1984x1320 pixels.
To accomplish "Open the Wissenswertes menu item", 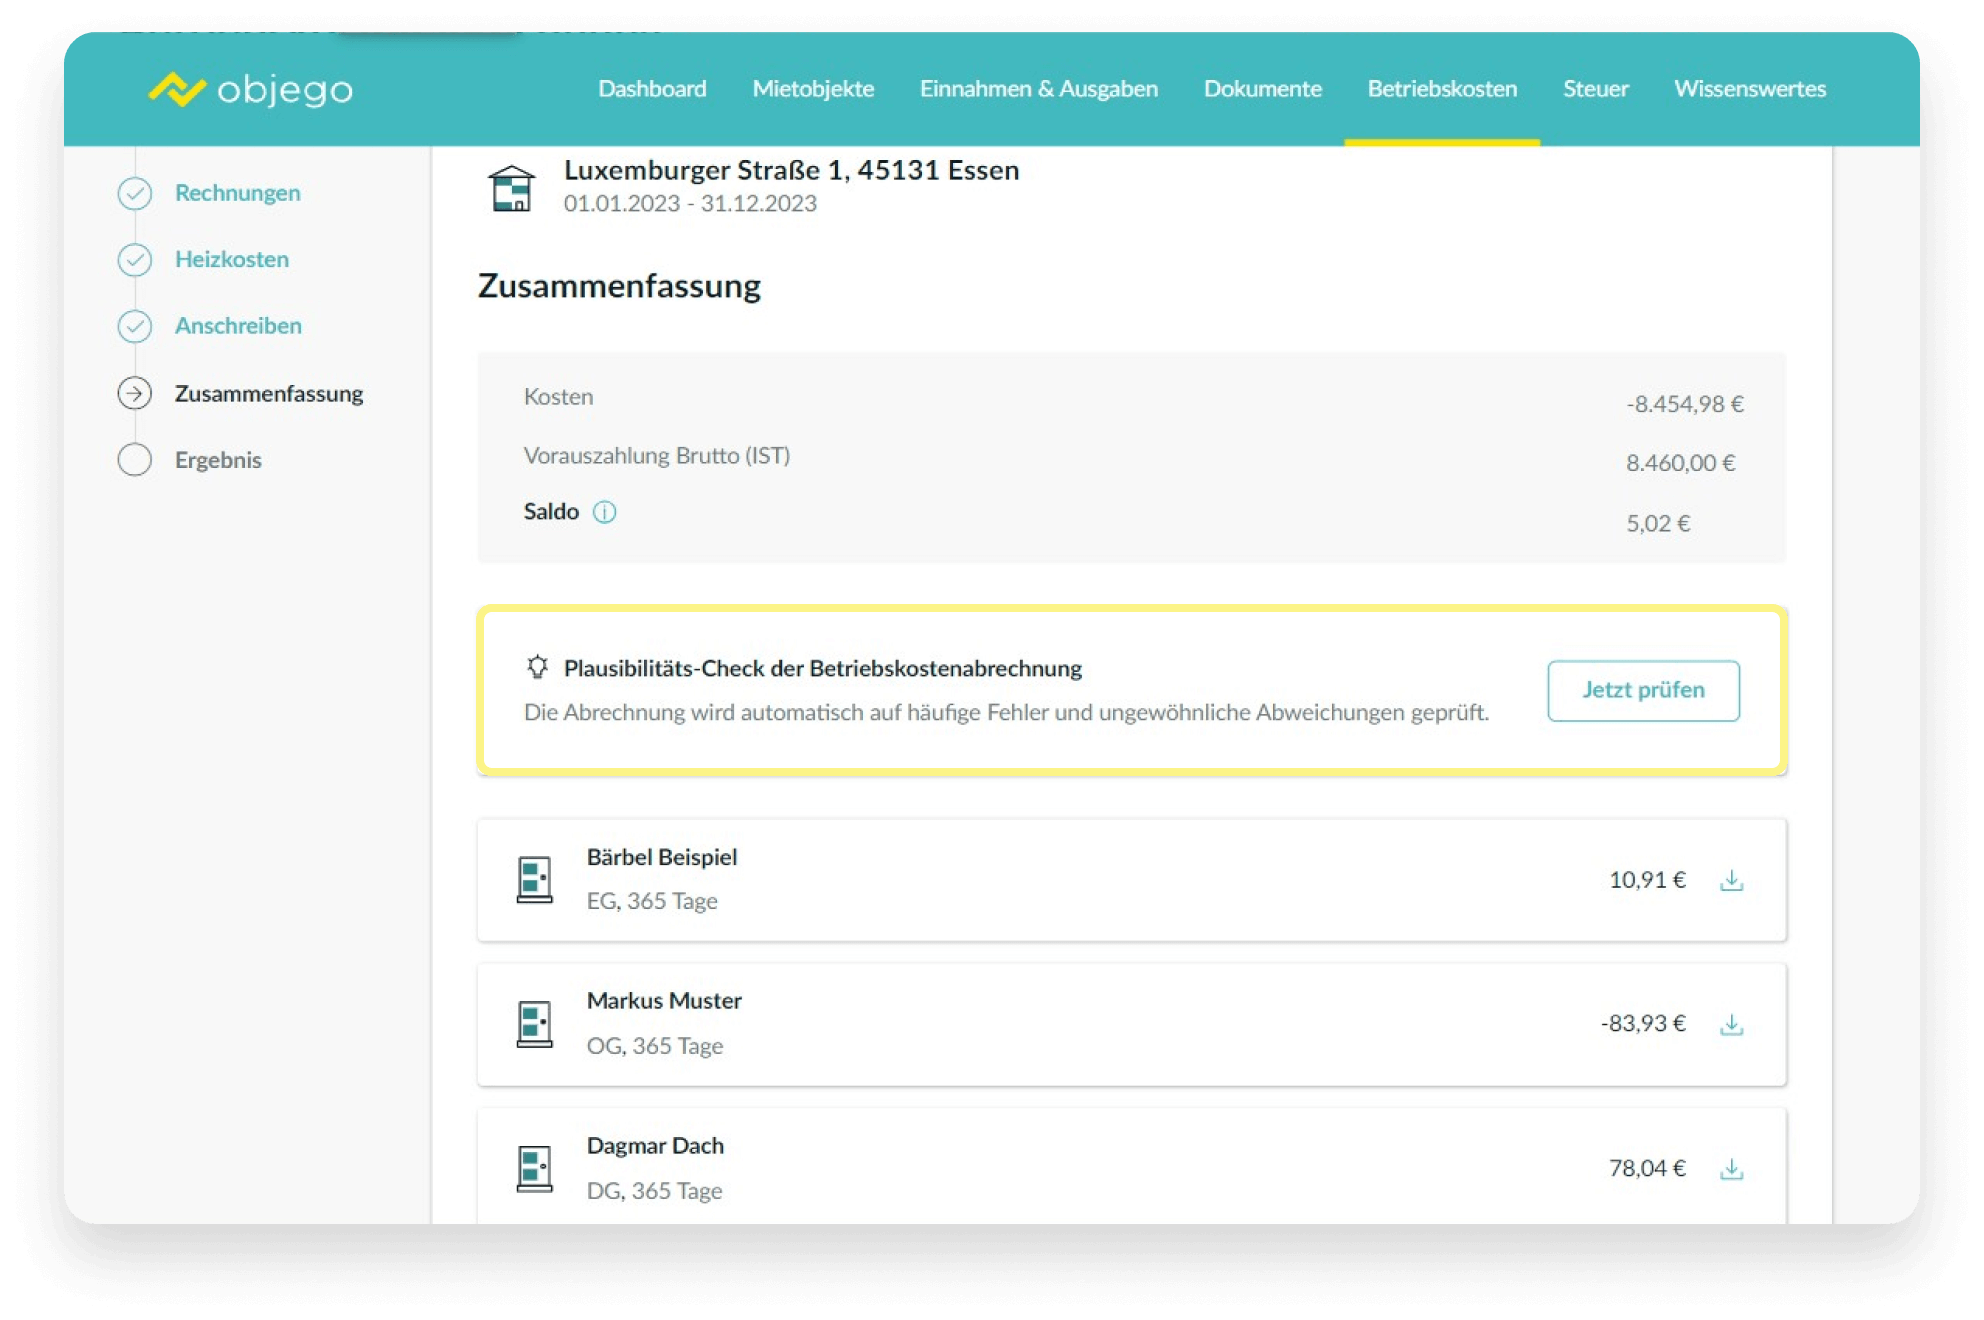I will 1749,89.
